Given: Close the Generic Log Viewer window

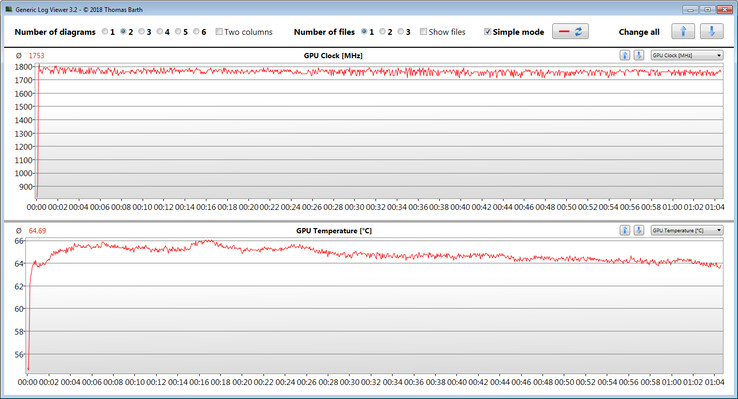Looking at the screenshot, I should point(724,9).
